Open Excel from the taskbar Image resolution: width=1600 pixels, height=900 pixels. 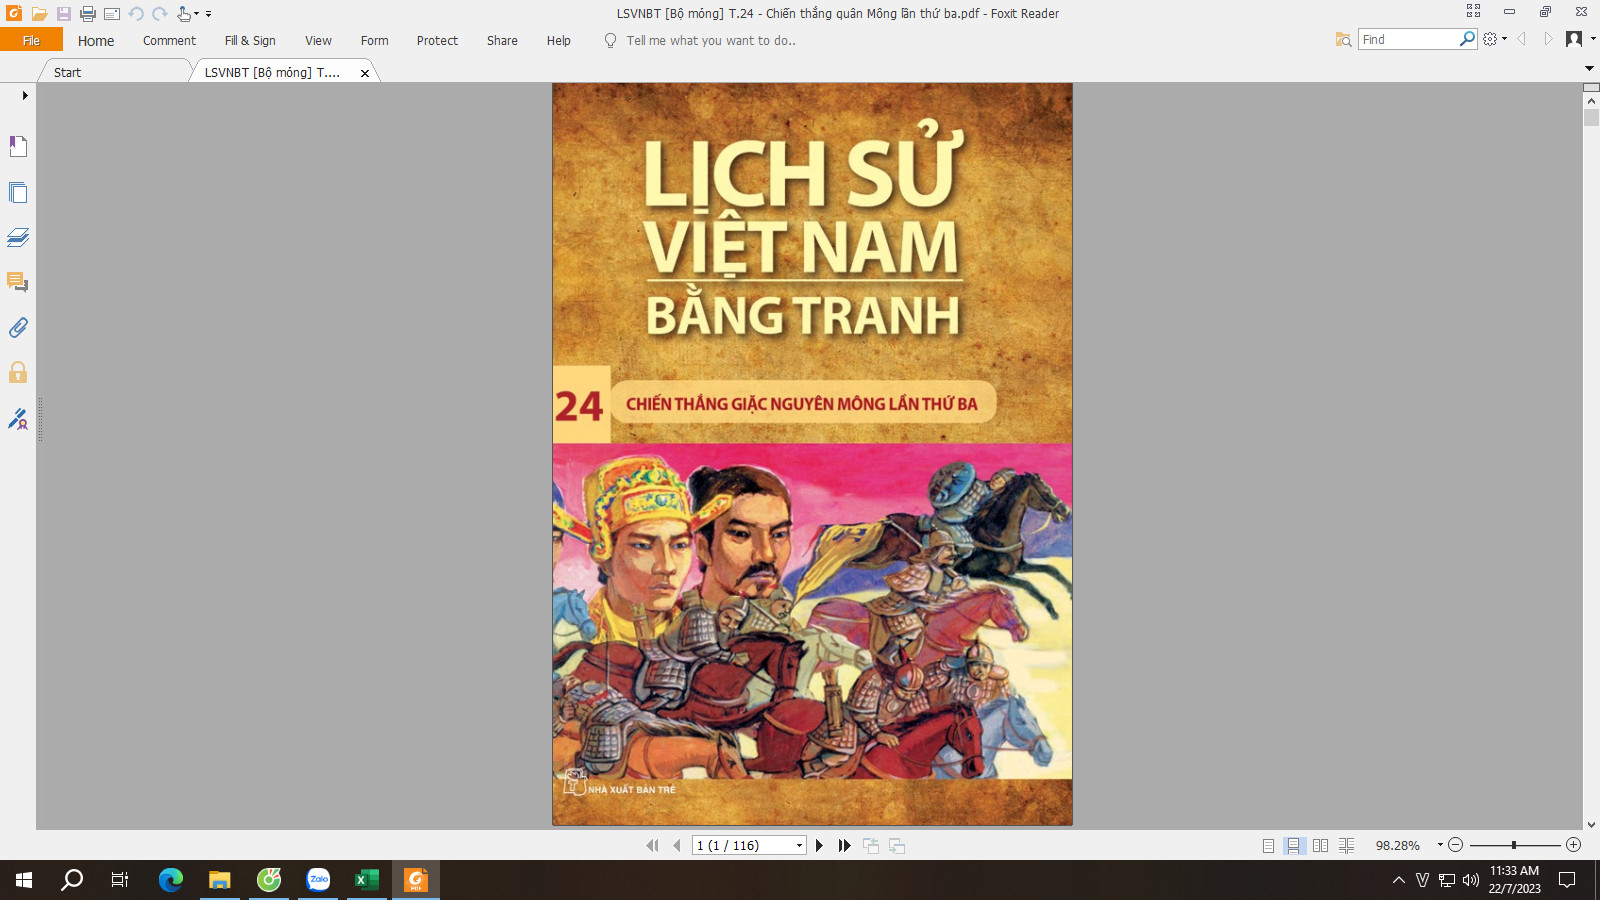(x=367, y=880)
